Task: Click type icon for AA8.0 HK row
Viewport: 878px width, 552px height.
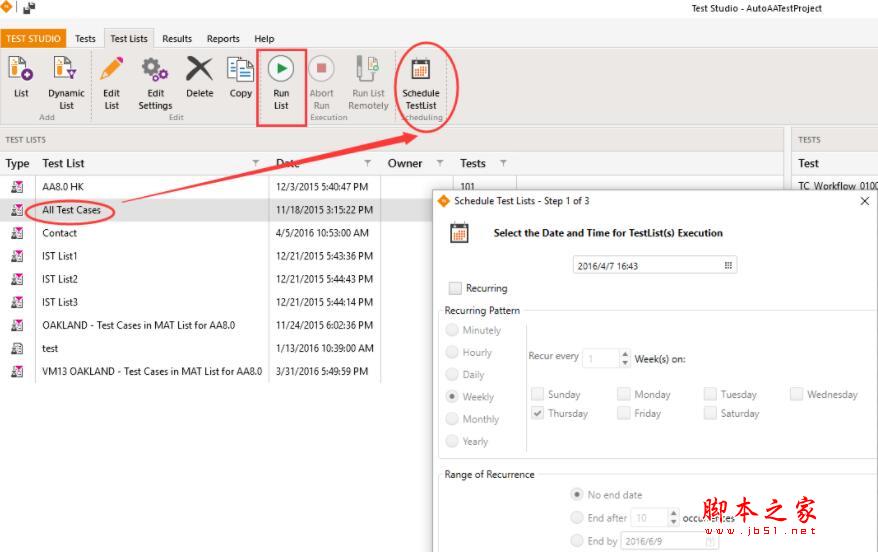Action: coord(17,187)
